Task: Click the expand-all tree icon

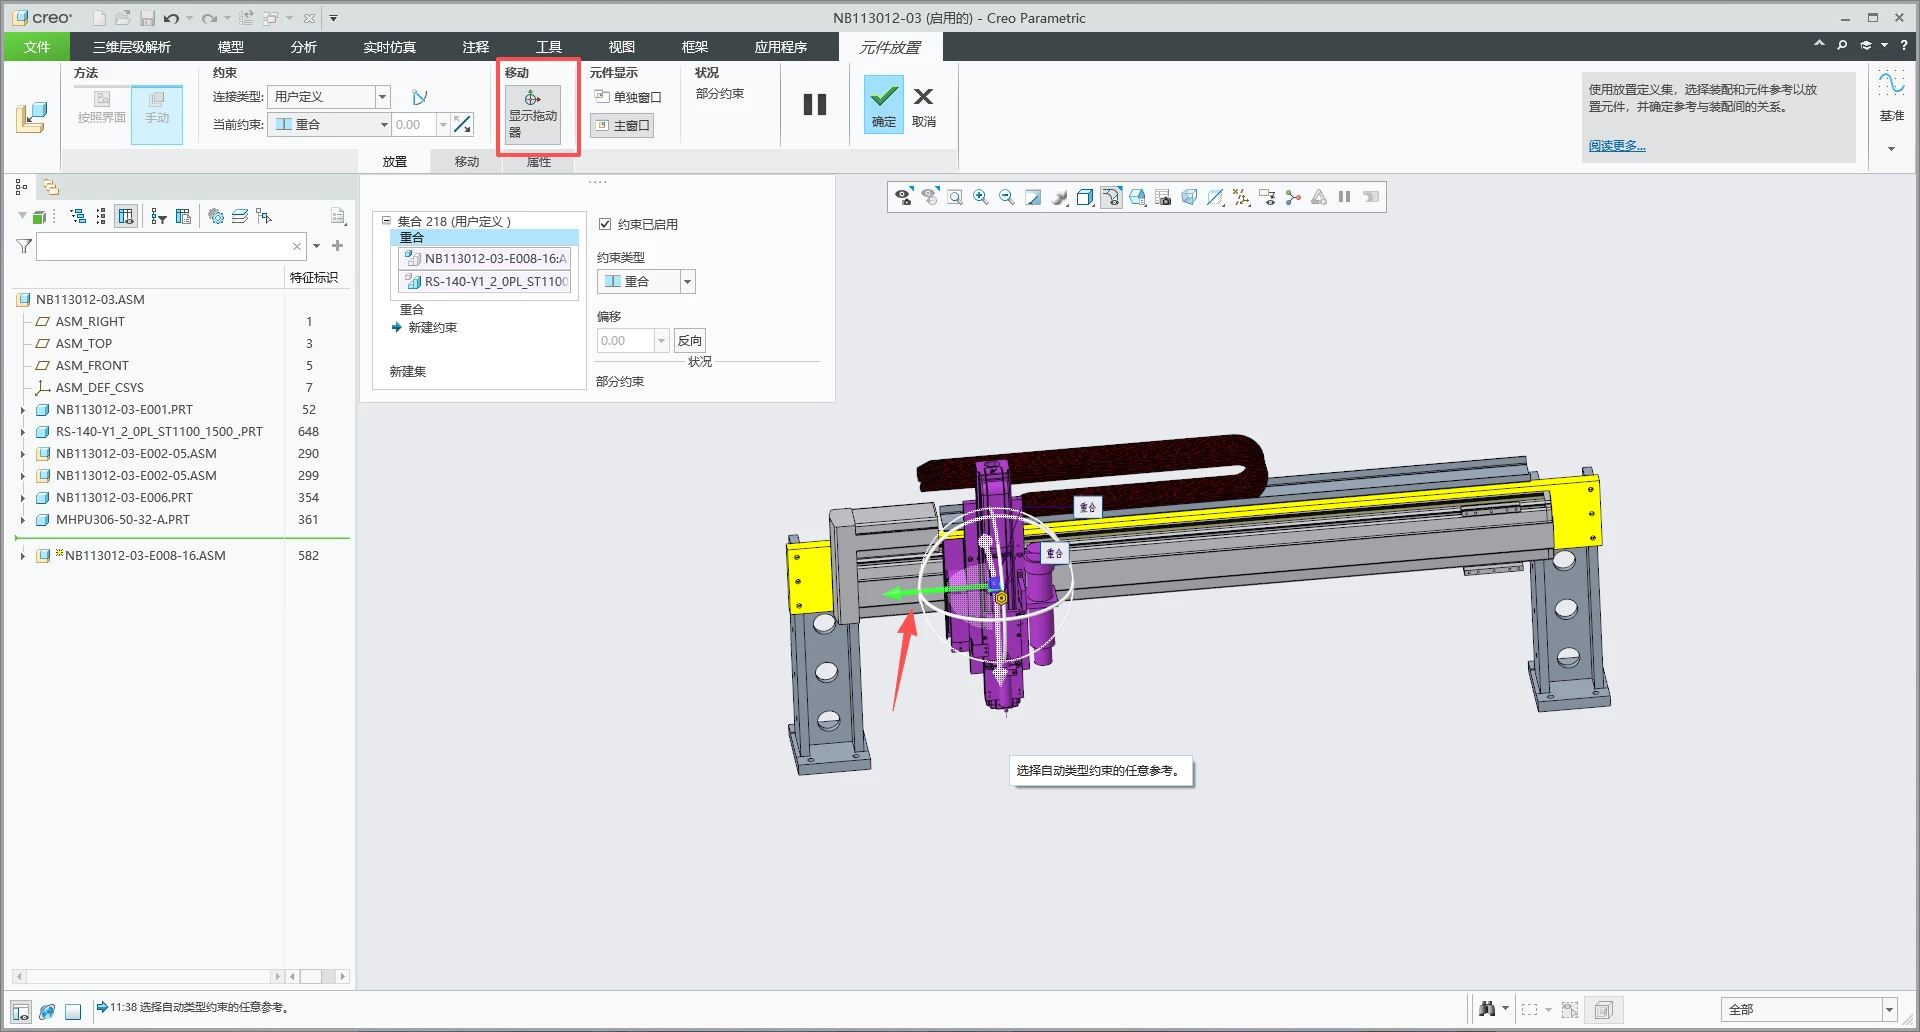Action: tap(78, 216)
